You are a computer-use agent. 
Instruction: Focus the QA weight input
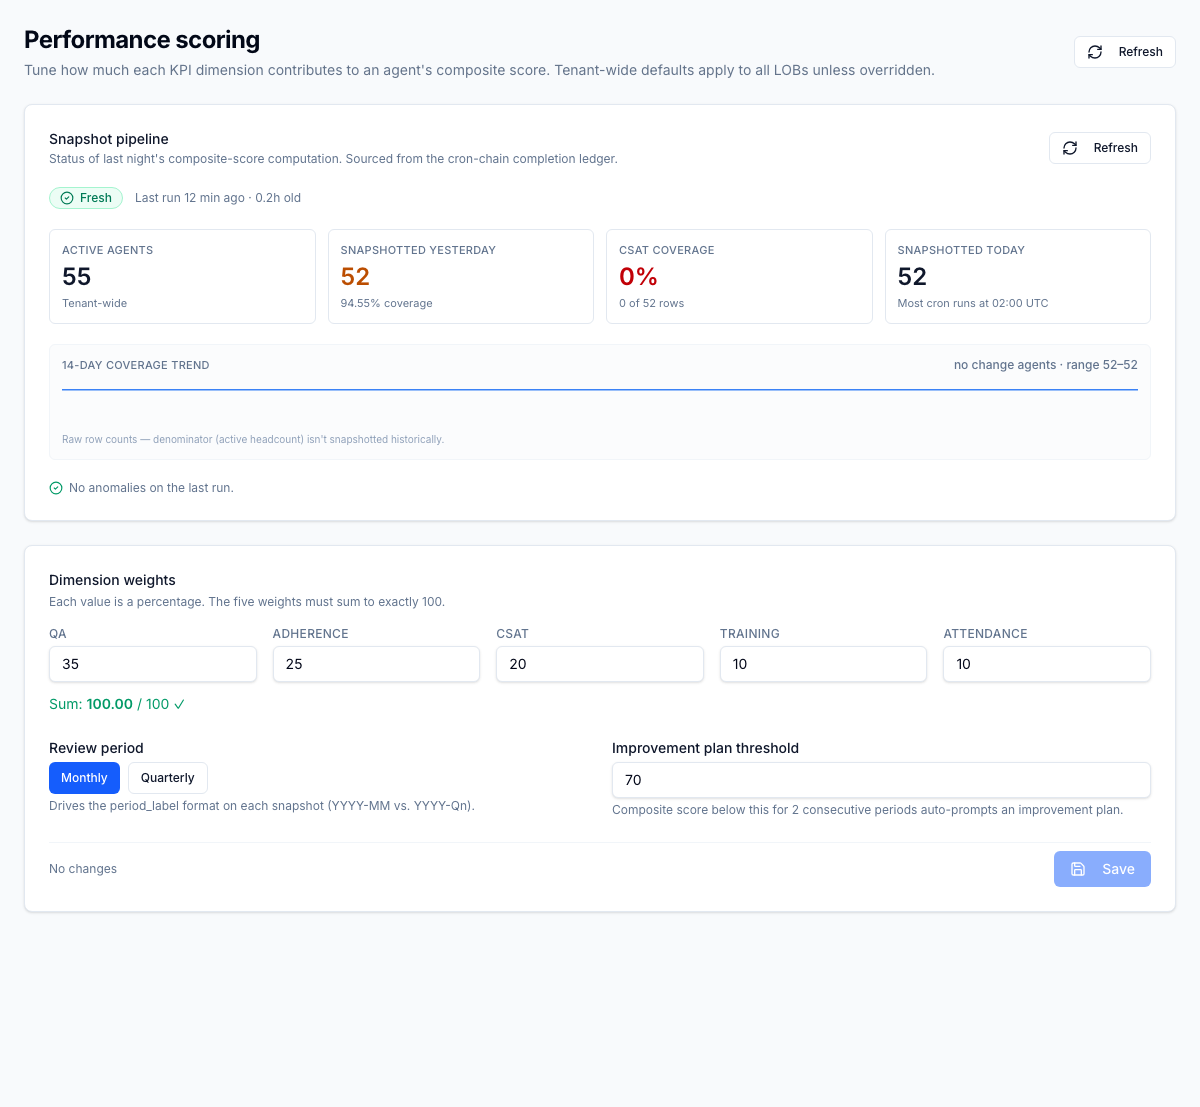pyautogui.click(x=153, y=664)
